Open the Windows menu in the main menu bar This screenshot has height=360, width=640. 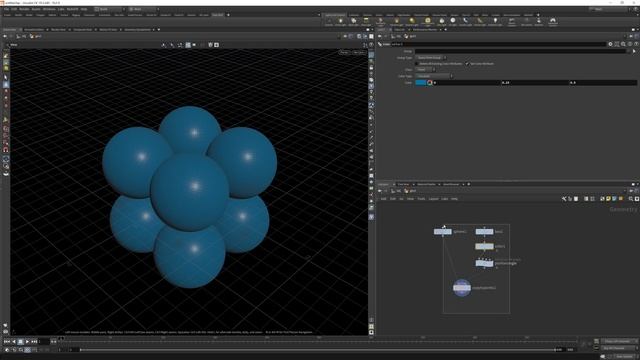pyautogui.click(x=49, y=9)
